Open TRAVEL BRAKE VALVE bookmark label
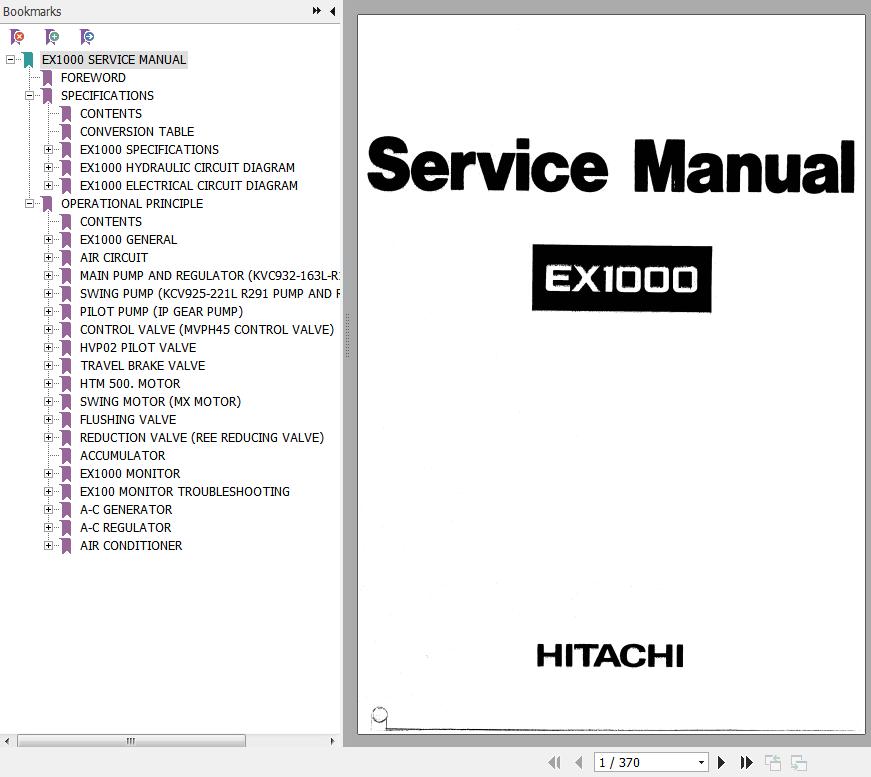 143,365
